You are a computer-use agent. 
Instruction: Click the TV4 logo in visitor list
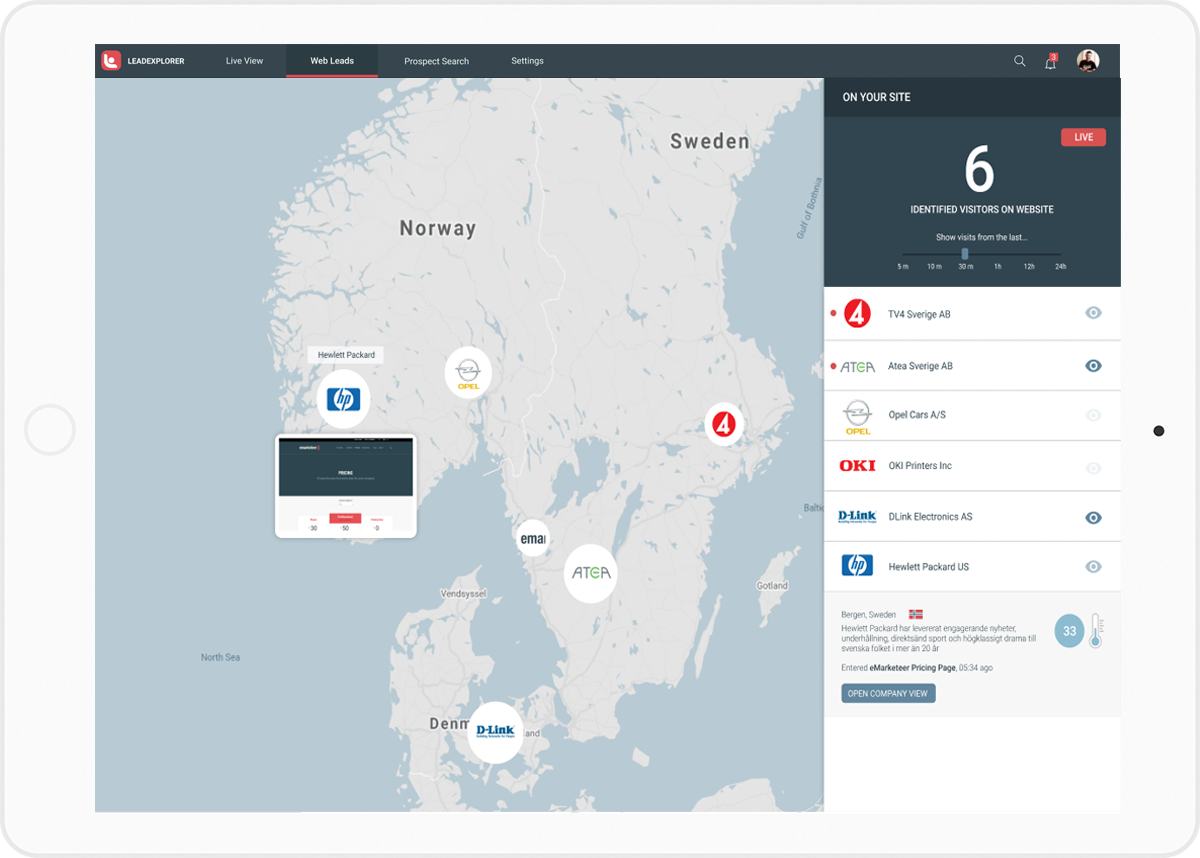tap(857, 314)
